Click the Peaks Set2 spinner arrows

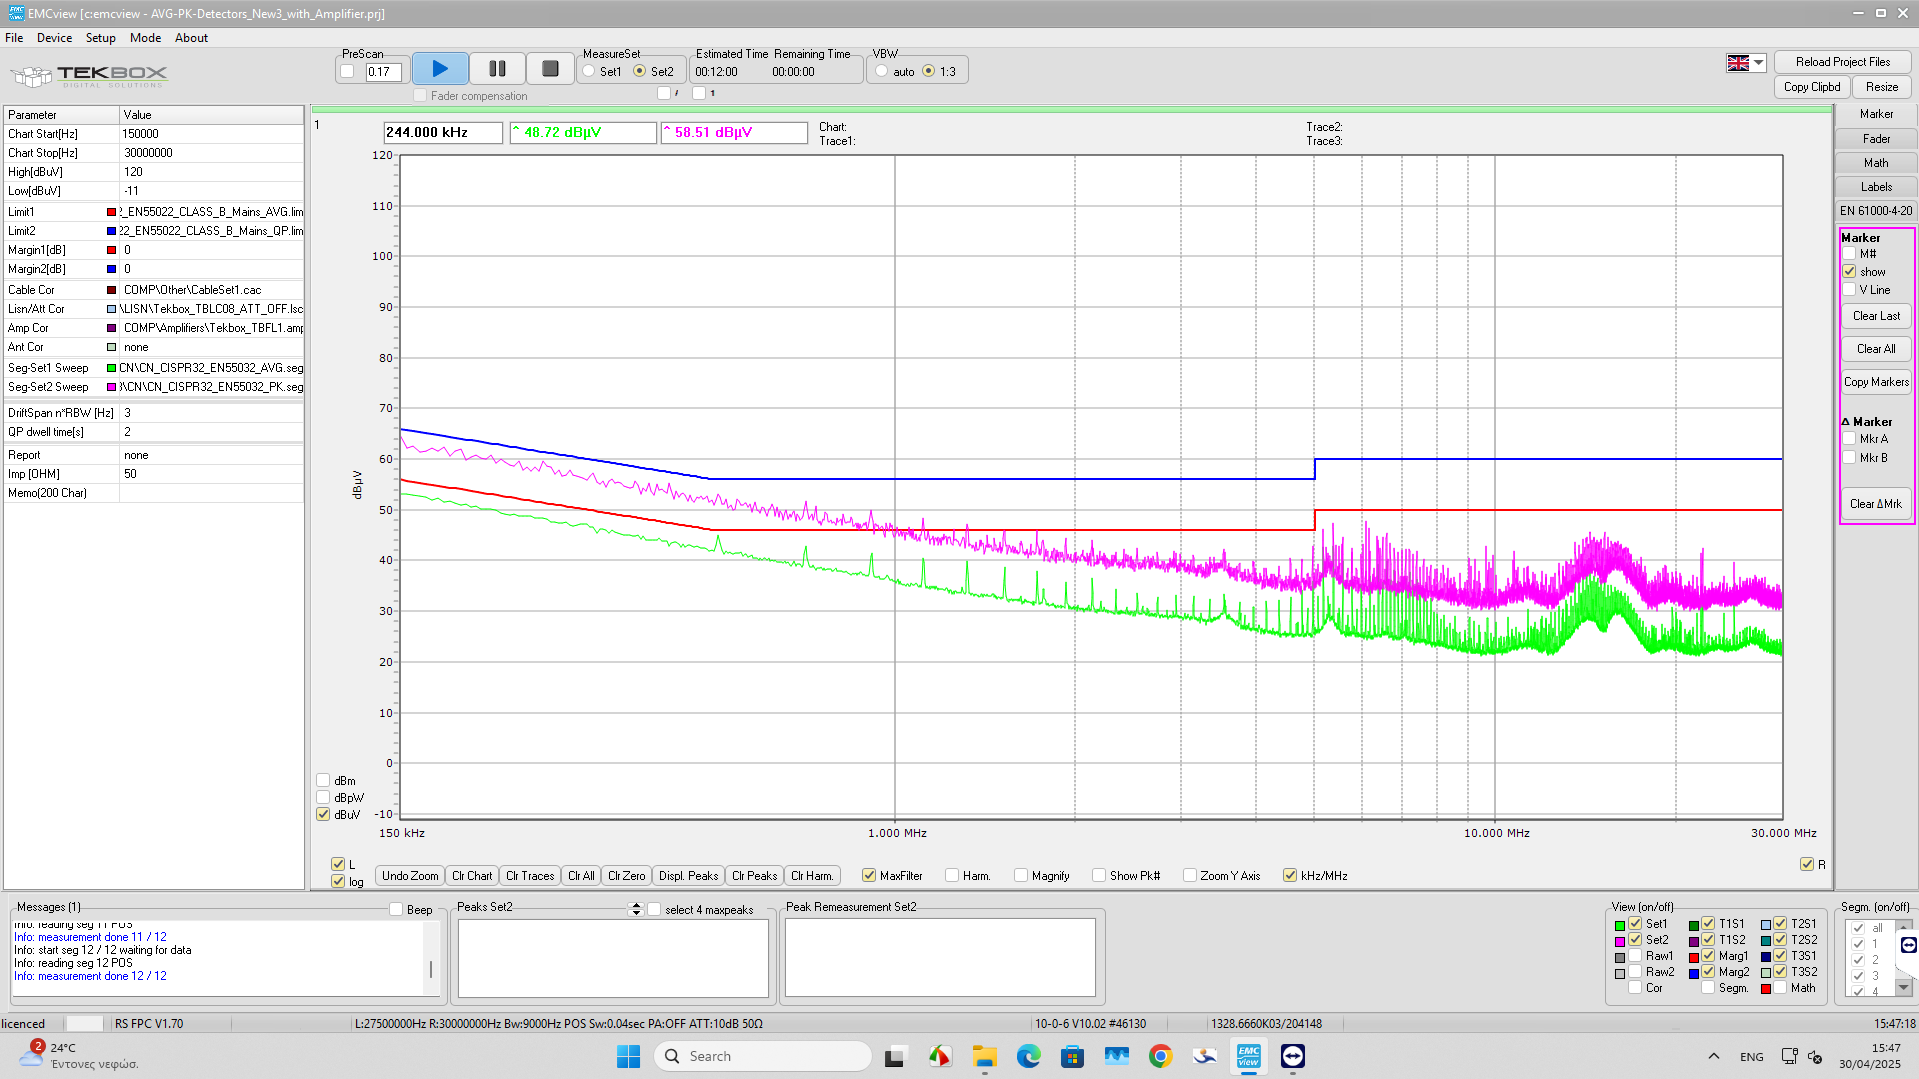pos(636,909)
